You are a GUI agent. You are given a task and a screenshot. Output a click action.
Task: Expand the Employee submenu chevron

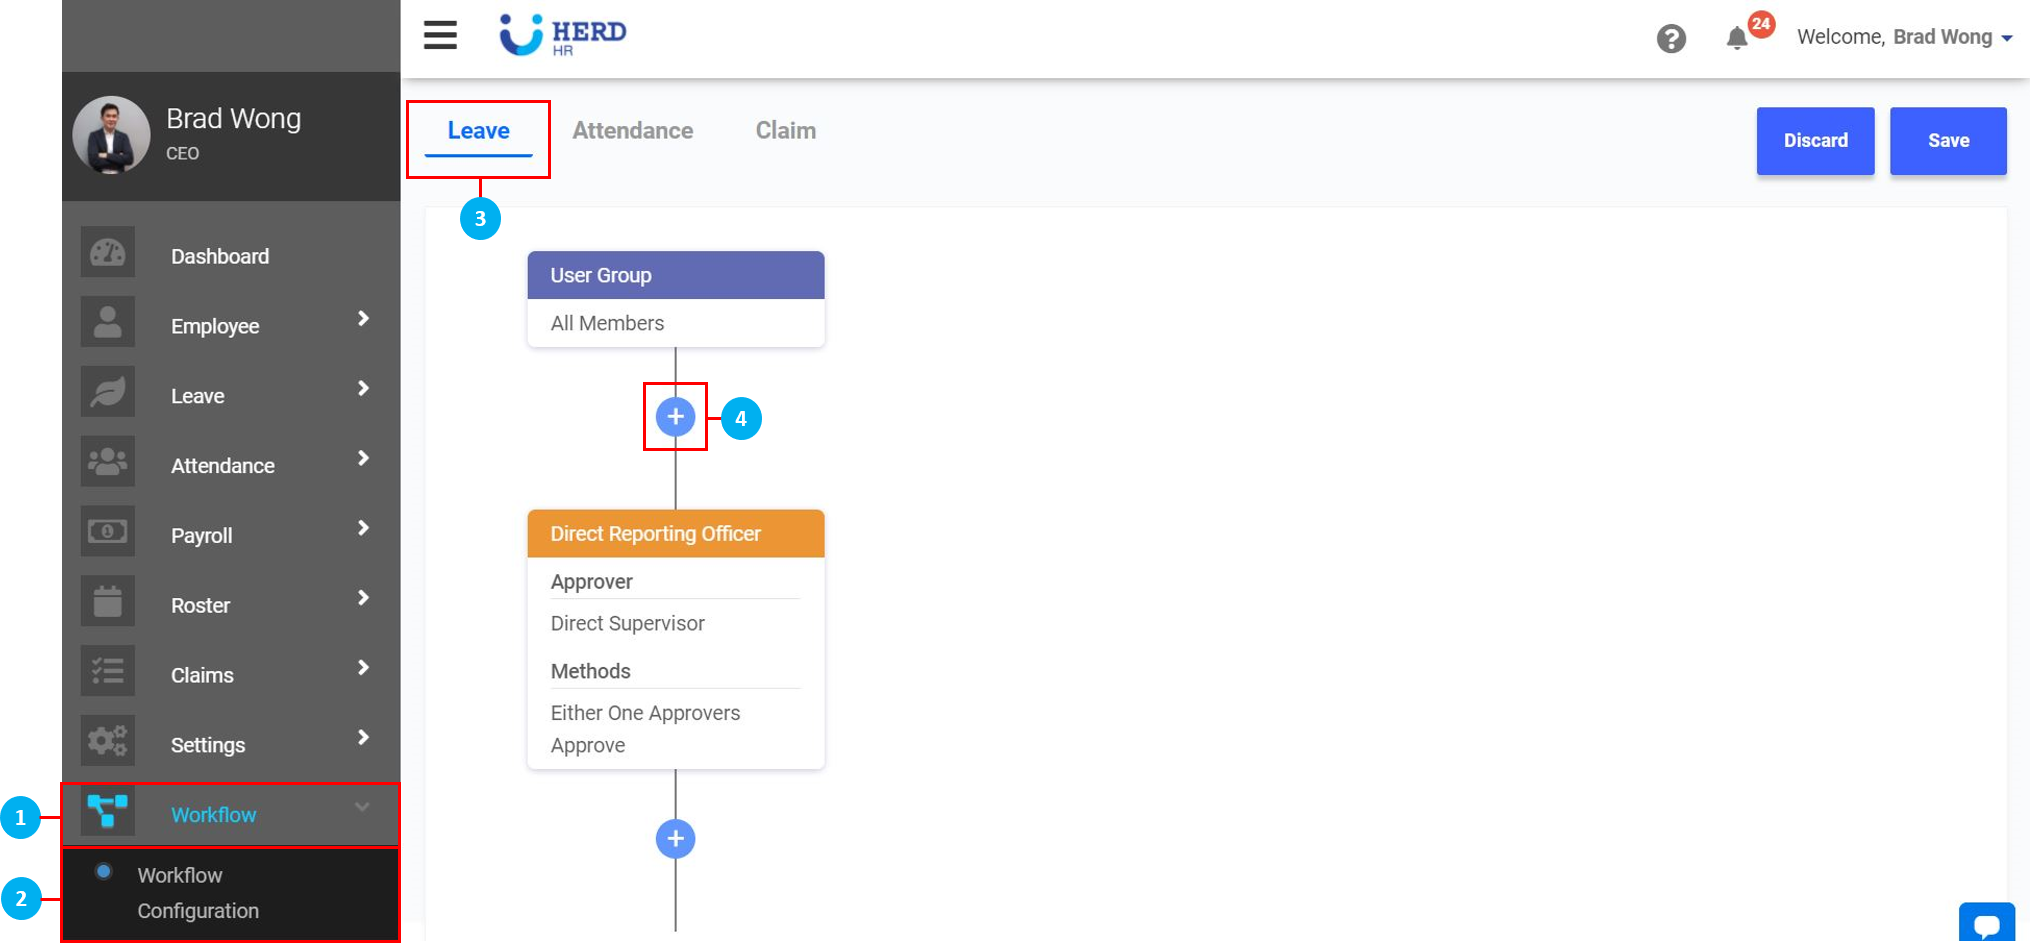[363, 318]
